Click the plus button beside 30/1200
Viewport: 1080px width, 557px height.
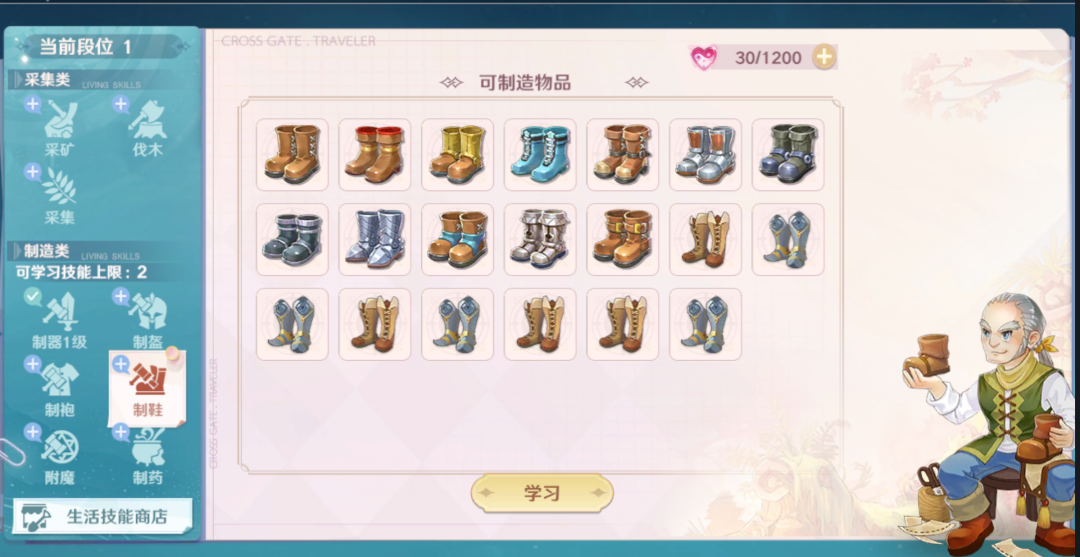pos(824,57)
